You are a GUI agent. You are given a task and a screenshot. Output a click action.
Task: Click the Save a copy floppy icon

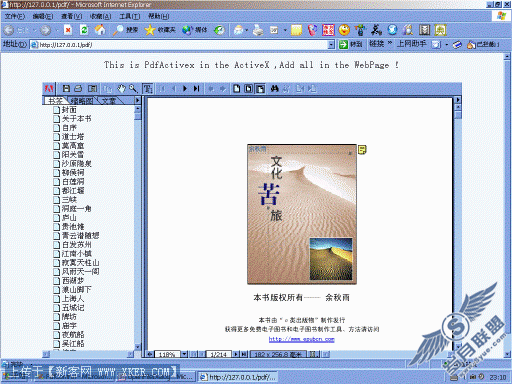tap(66, 89)
